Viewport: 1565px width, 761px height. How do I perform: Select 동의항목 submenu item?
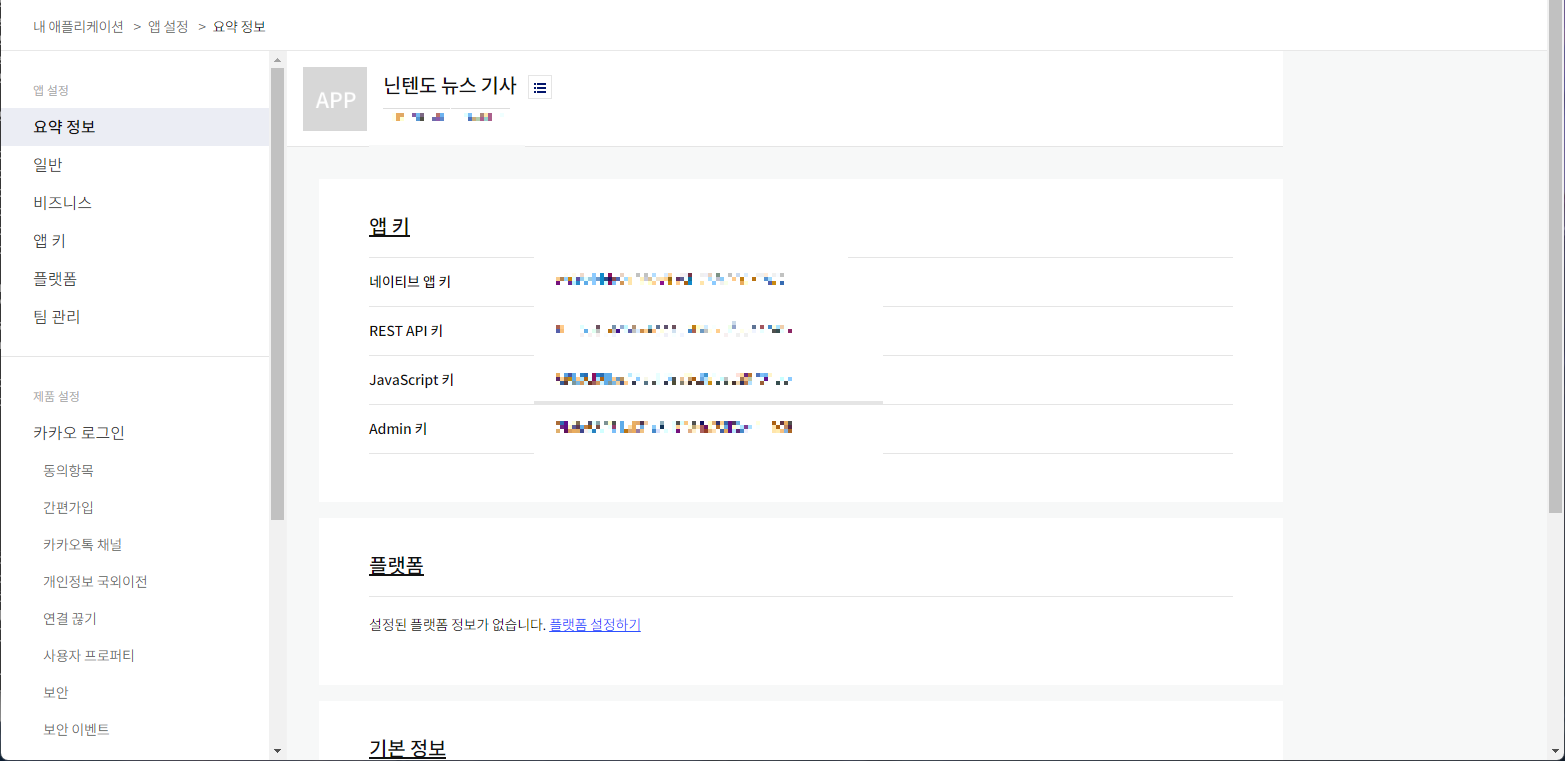[x=68, y=470]
